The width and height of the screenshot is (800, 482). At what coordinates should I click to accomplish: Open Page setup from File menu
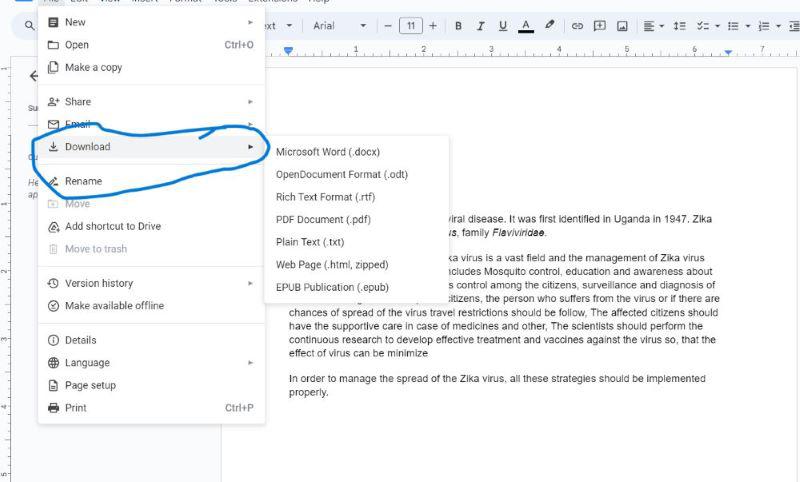152,385
